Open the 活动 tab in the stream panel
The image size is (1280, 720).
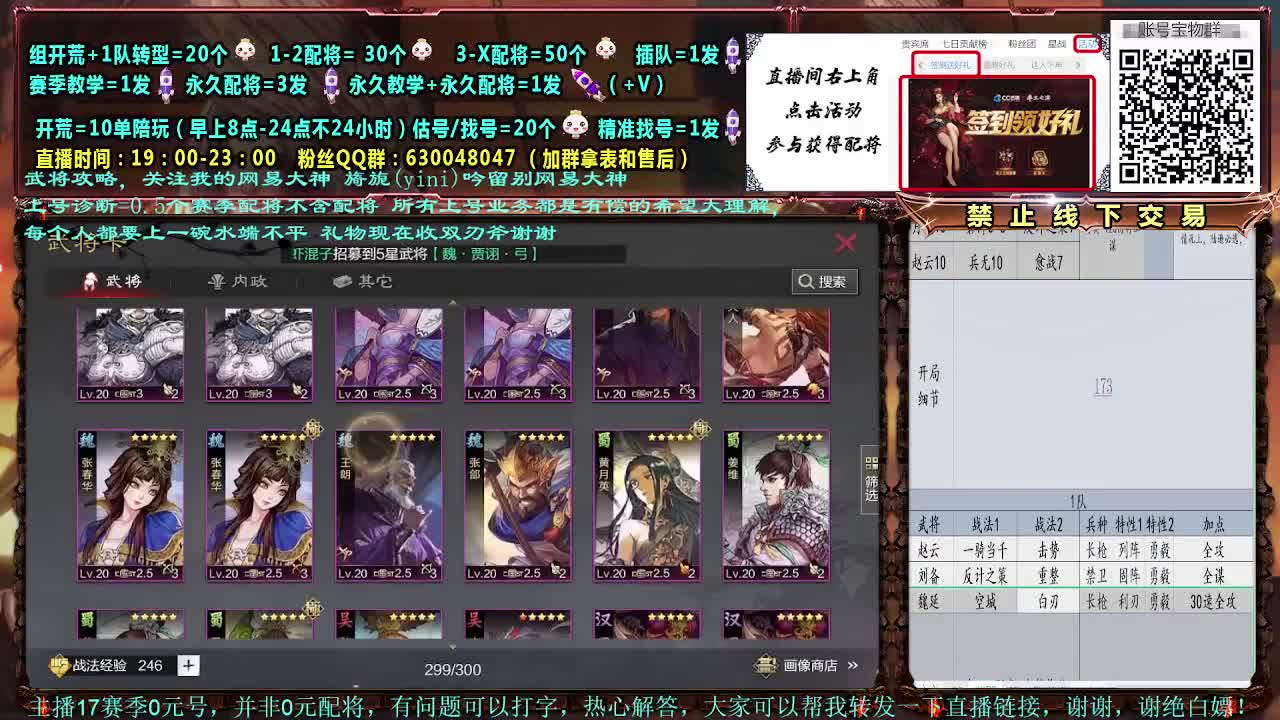click(1087, 44)
